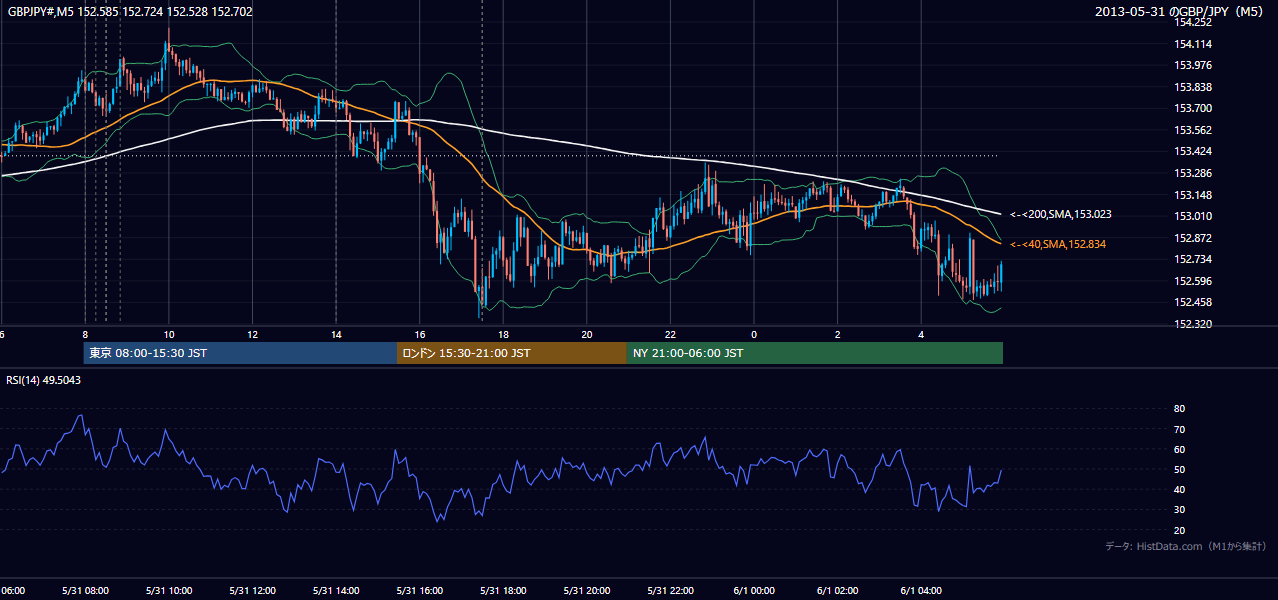Click hour tick 12 under price chart
This screenshot has width=1278, height=600.
[252, 334]
